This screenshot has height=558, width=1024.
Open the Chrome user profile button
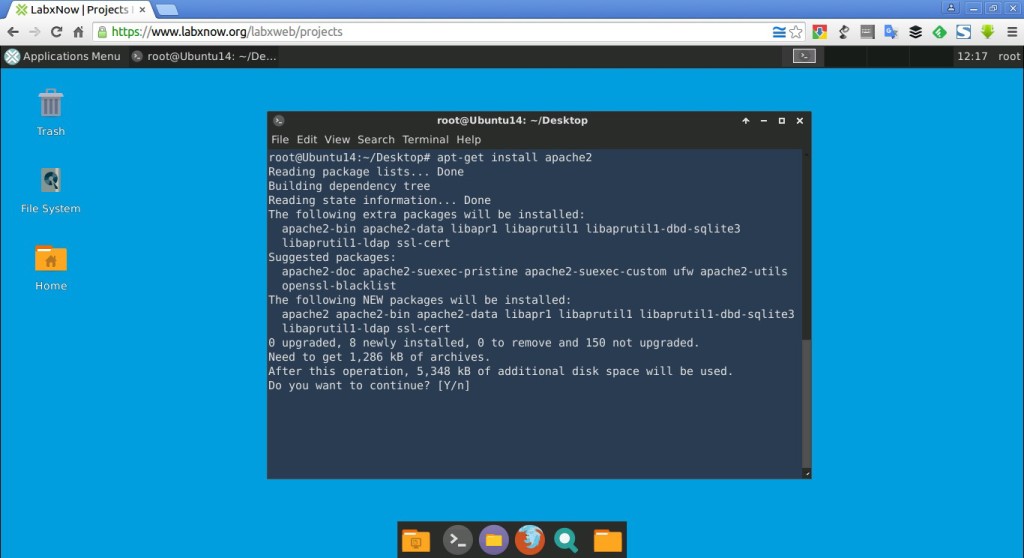tap(951, 8)
